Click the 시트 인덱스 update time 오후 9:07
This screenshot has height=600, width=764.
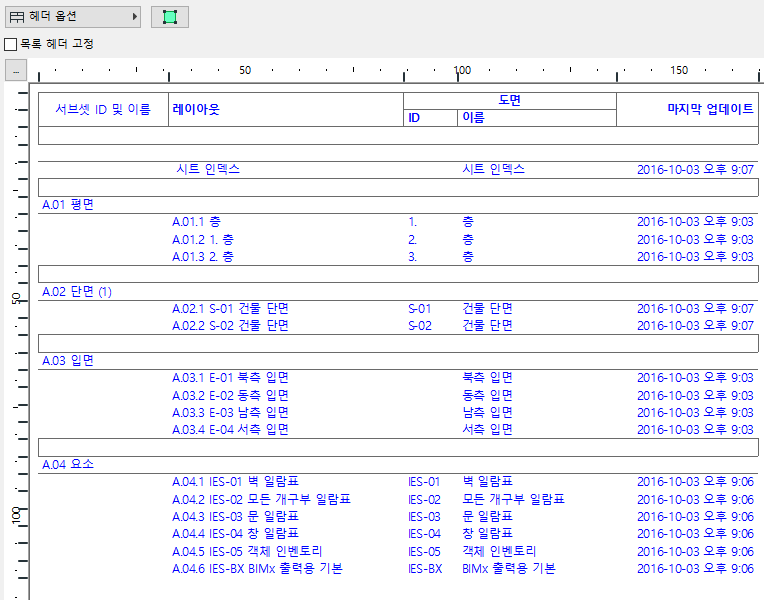[695, 170]
